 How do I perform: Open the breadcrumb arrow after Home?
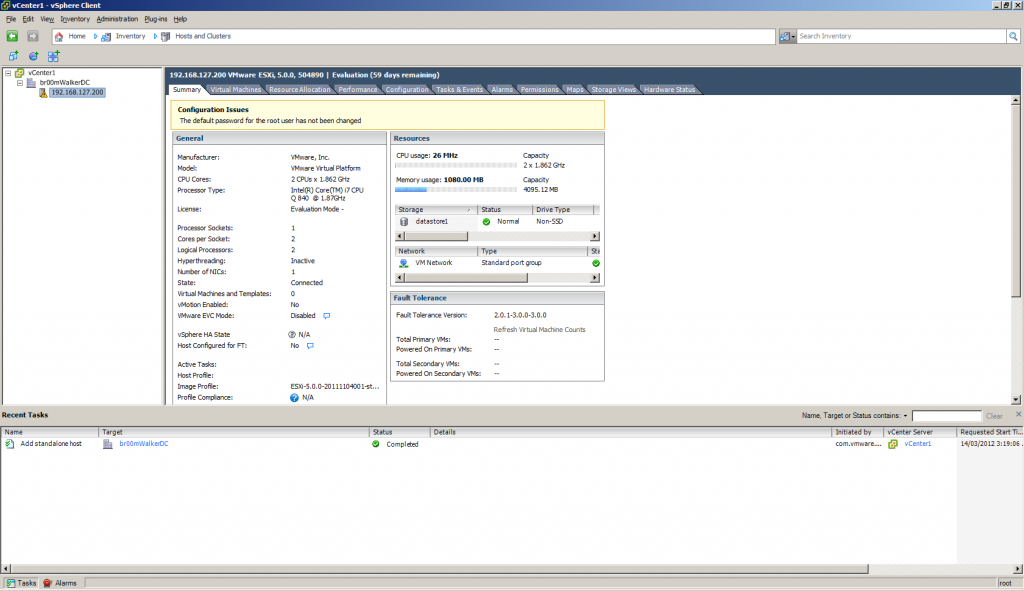coord(95,37)
